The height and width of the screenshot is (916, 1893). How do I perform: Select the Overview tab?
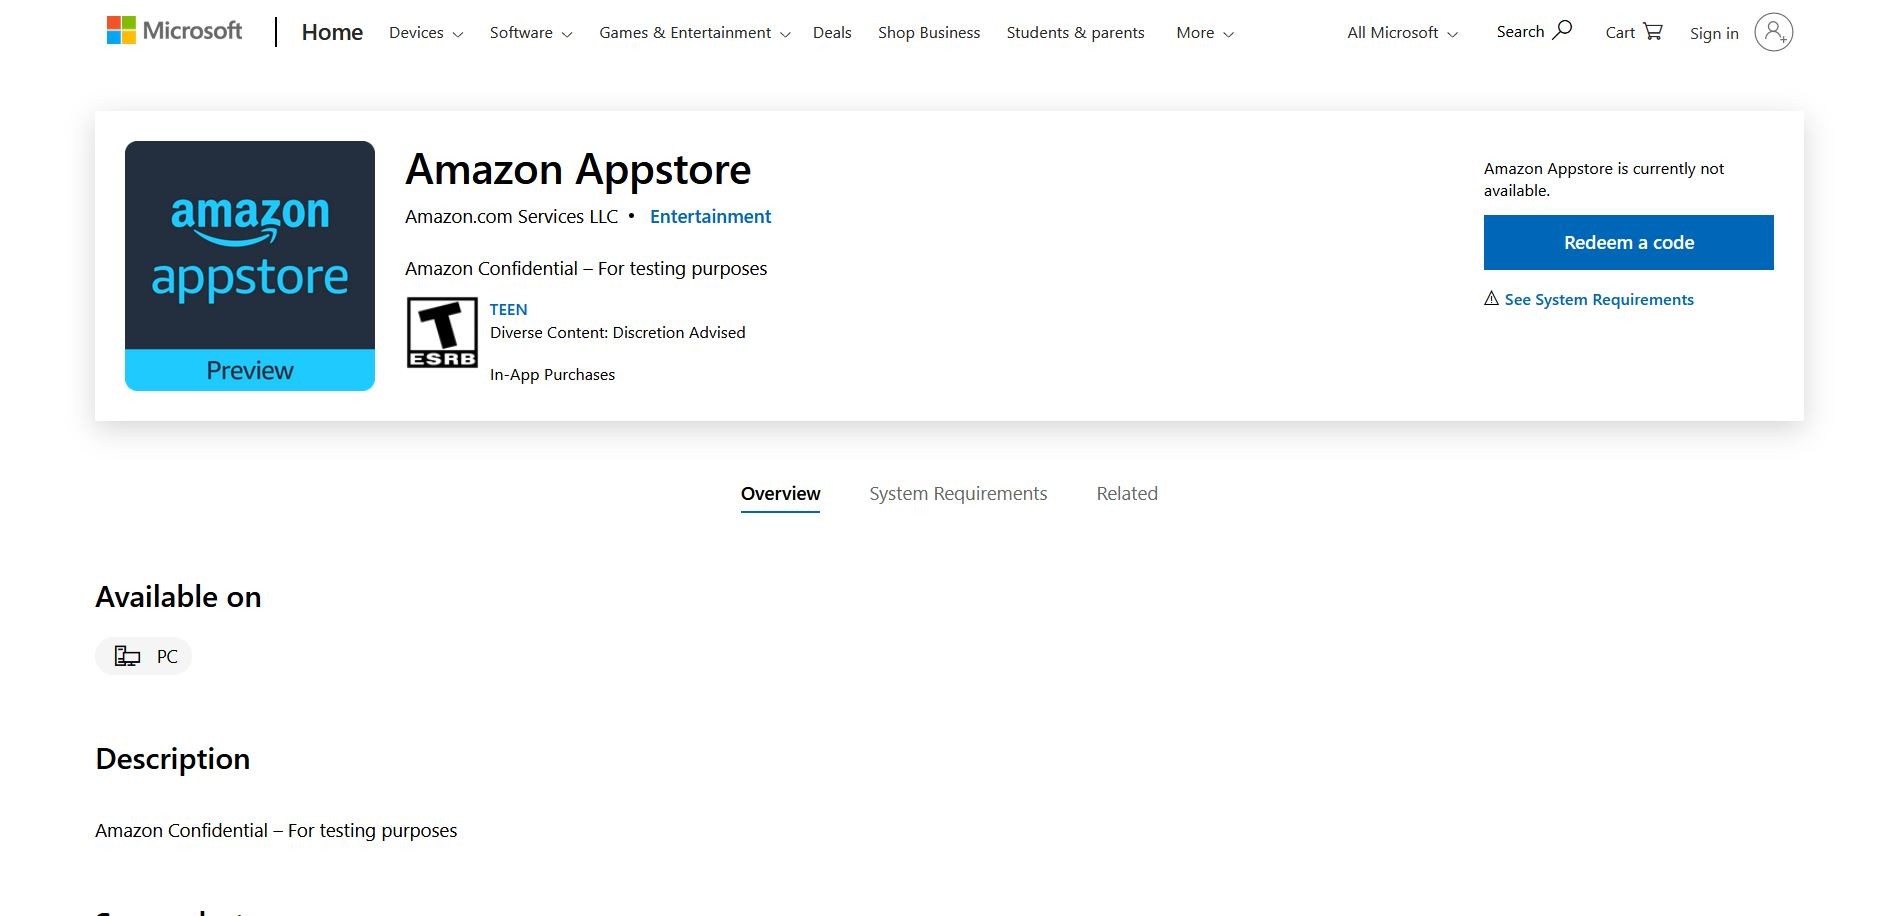tap(780, 494)
